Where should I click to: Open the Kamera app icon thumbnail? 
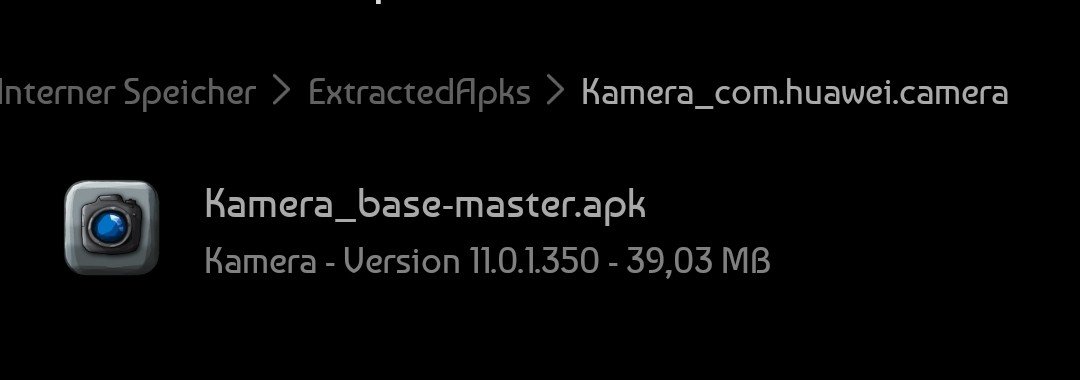[112, 228]
